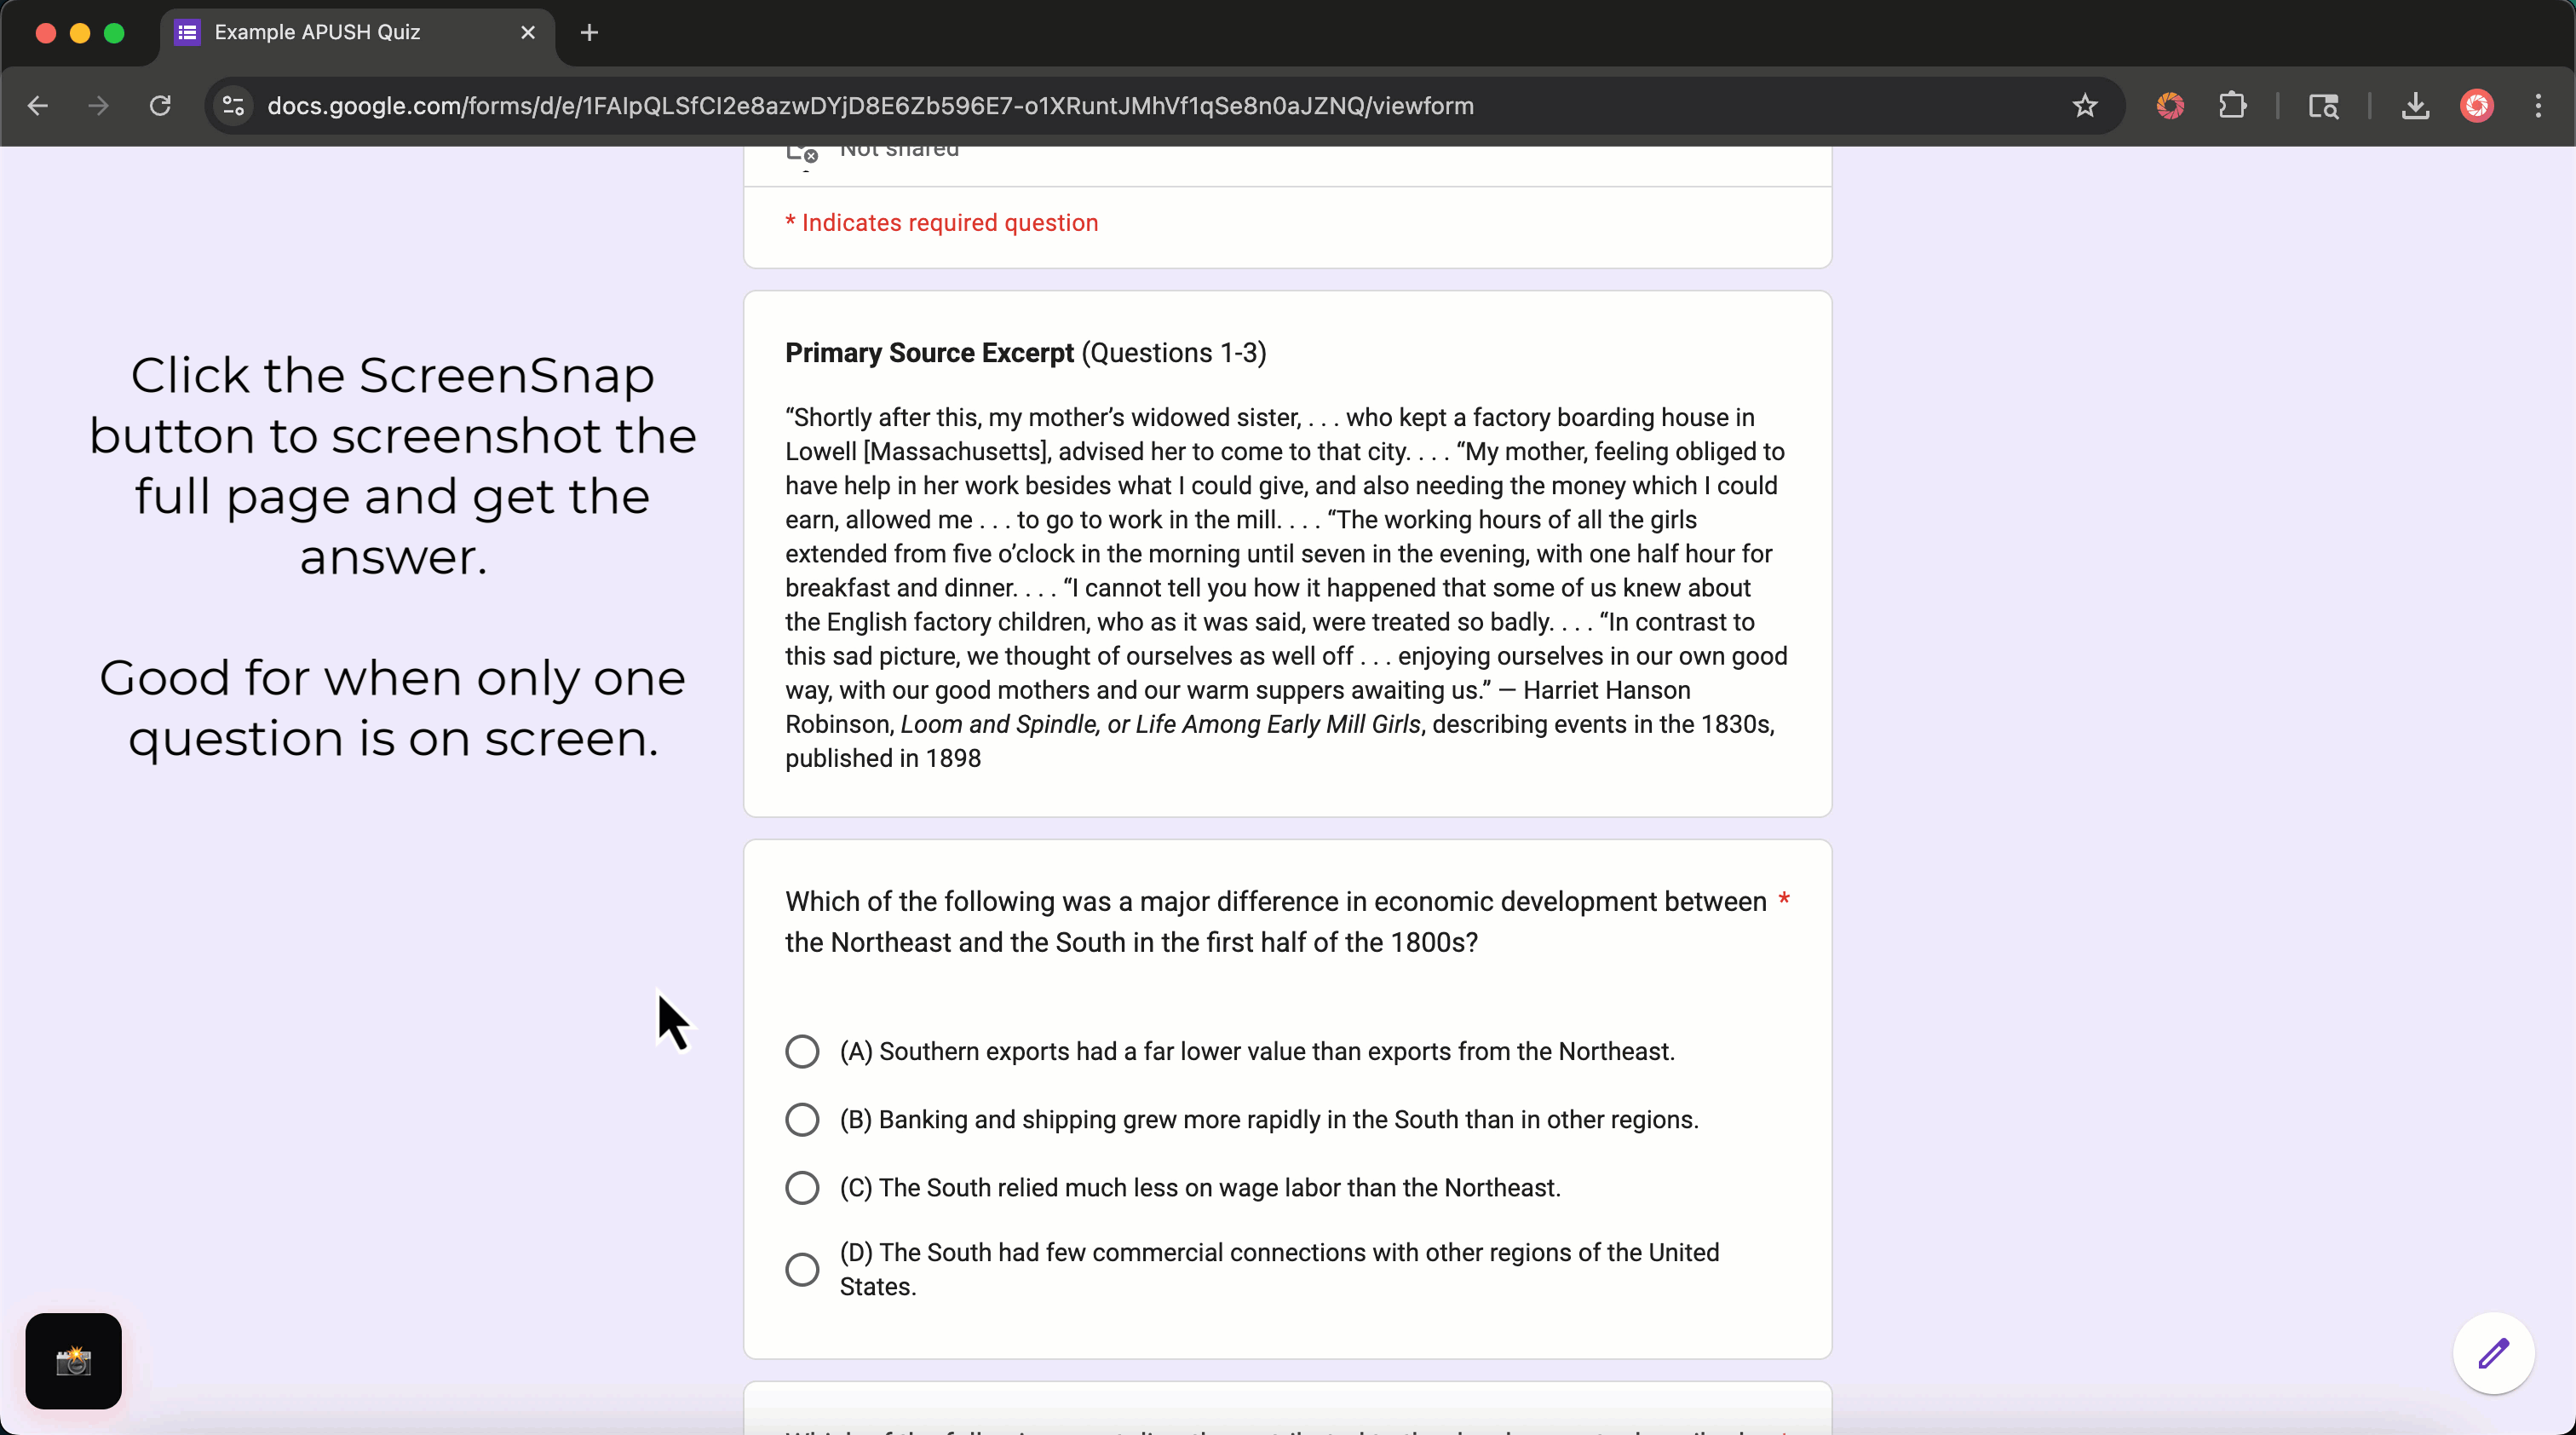Open site information icon in address bar
The width and height of the screenshot is (2576, 1435).
click(x=233, y=106)
